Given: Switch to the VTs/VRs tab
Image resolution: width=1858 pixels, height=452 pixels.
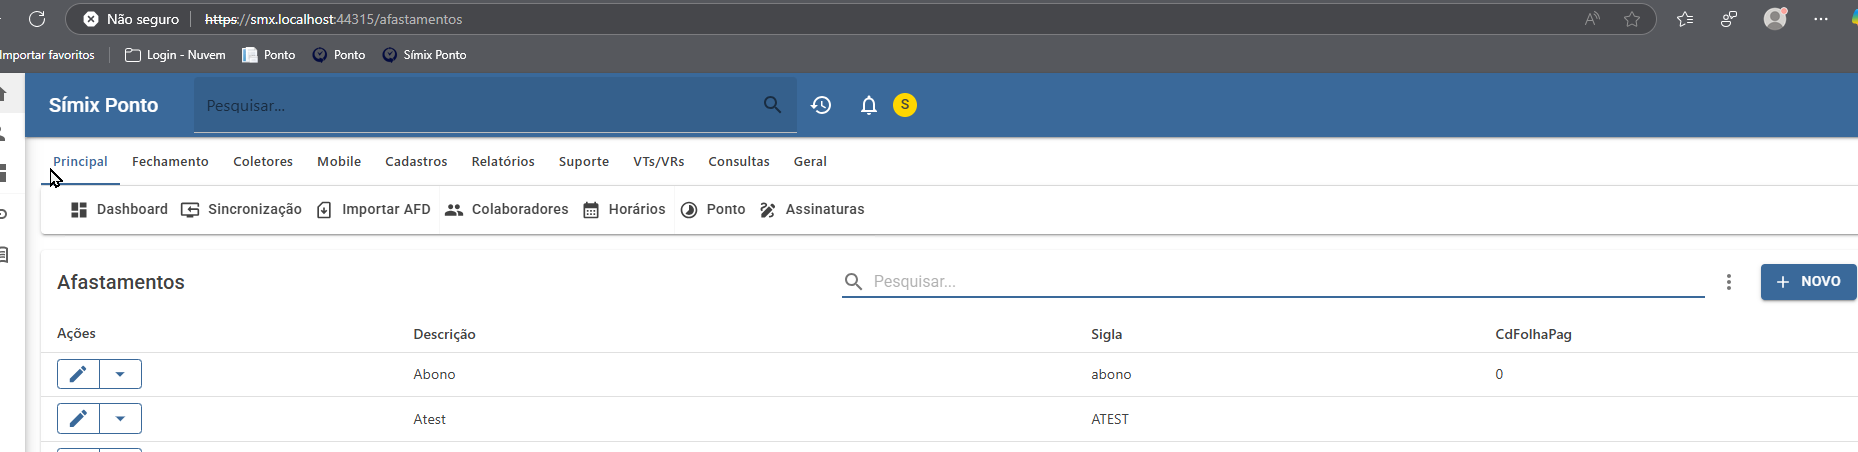Looking at the screenshot, I should click(x=659, y=161).
